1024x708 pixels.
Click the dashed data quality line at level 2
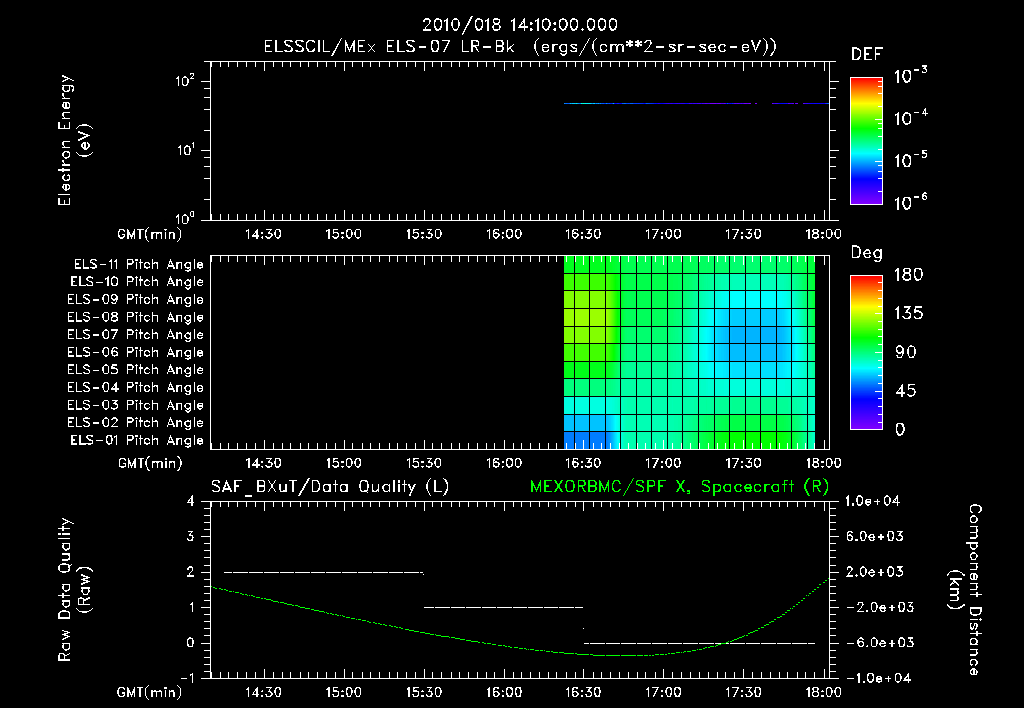tap(324, 572)
